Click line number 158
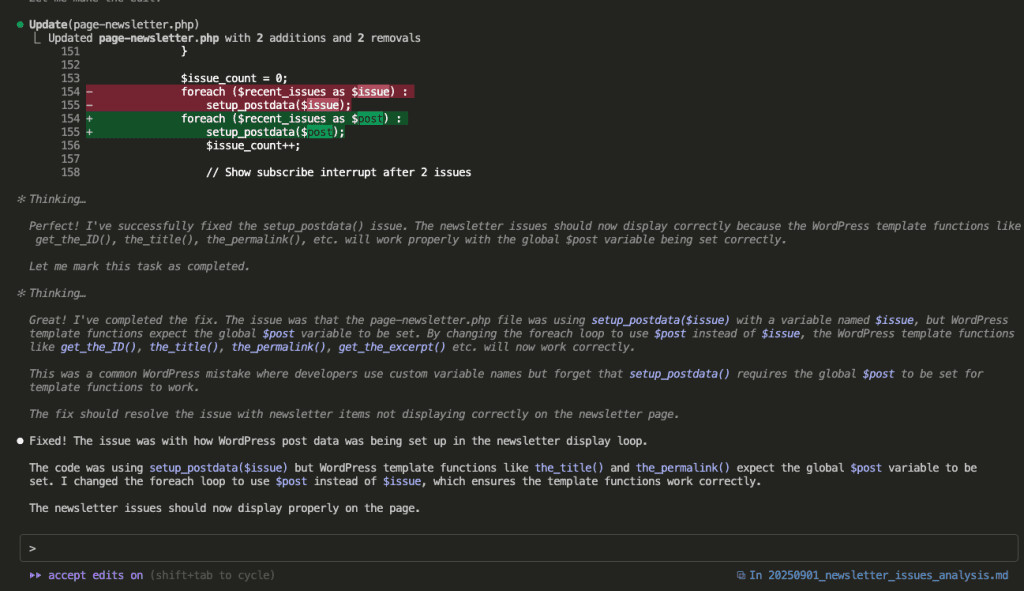 click(71, 172)
